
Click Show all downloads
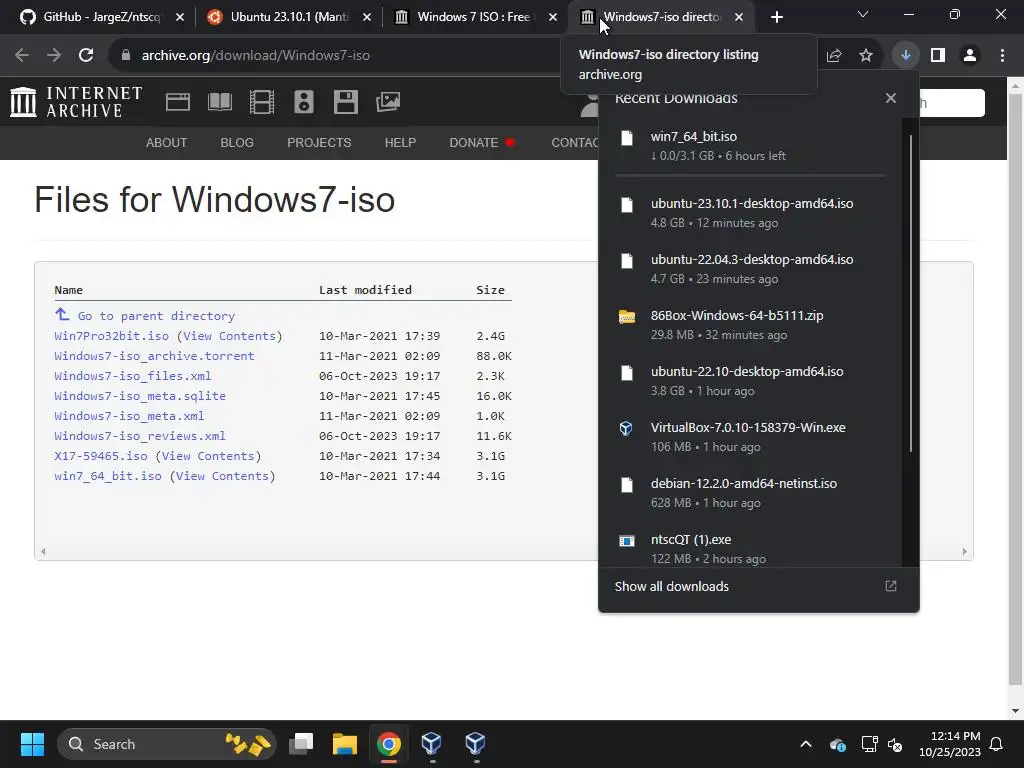(671, 586)
